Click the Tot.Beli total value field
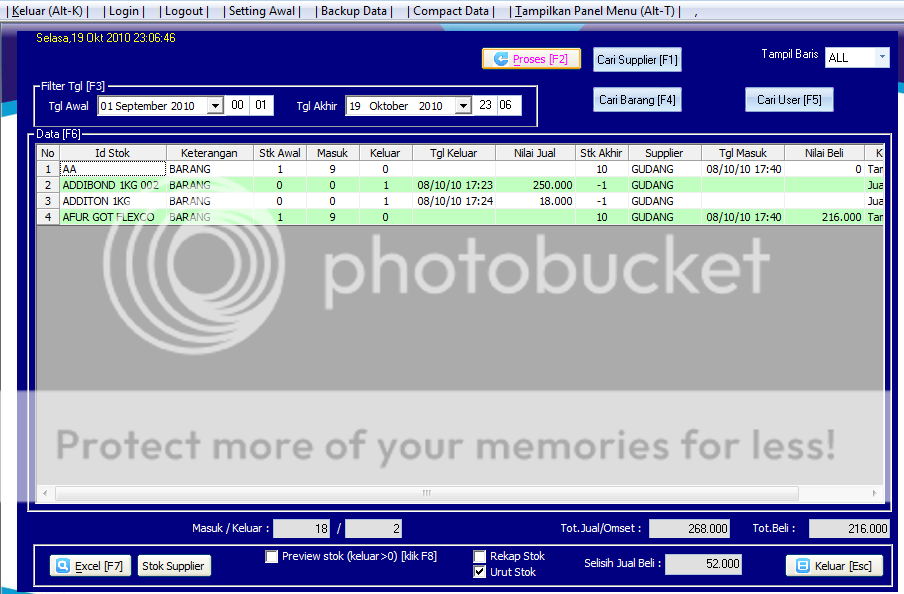 pos(849,528)
